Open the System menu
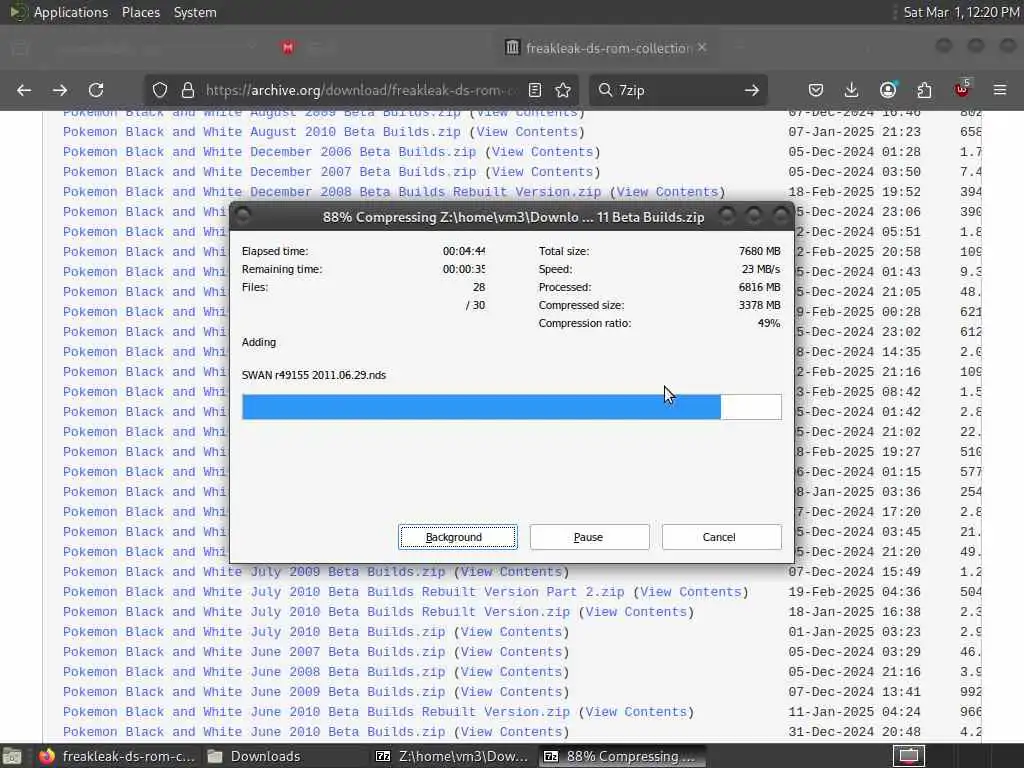Viewport: 1024px width, 768px height. coord(195,12)
